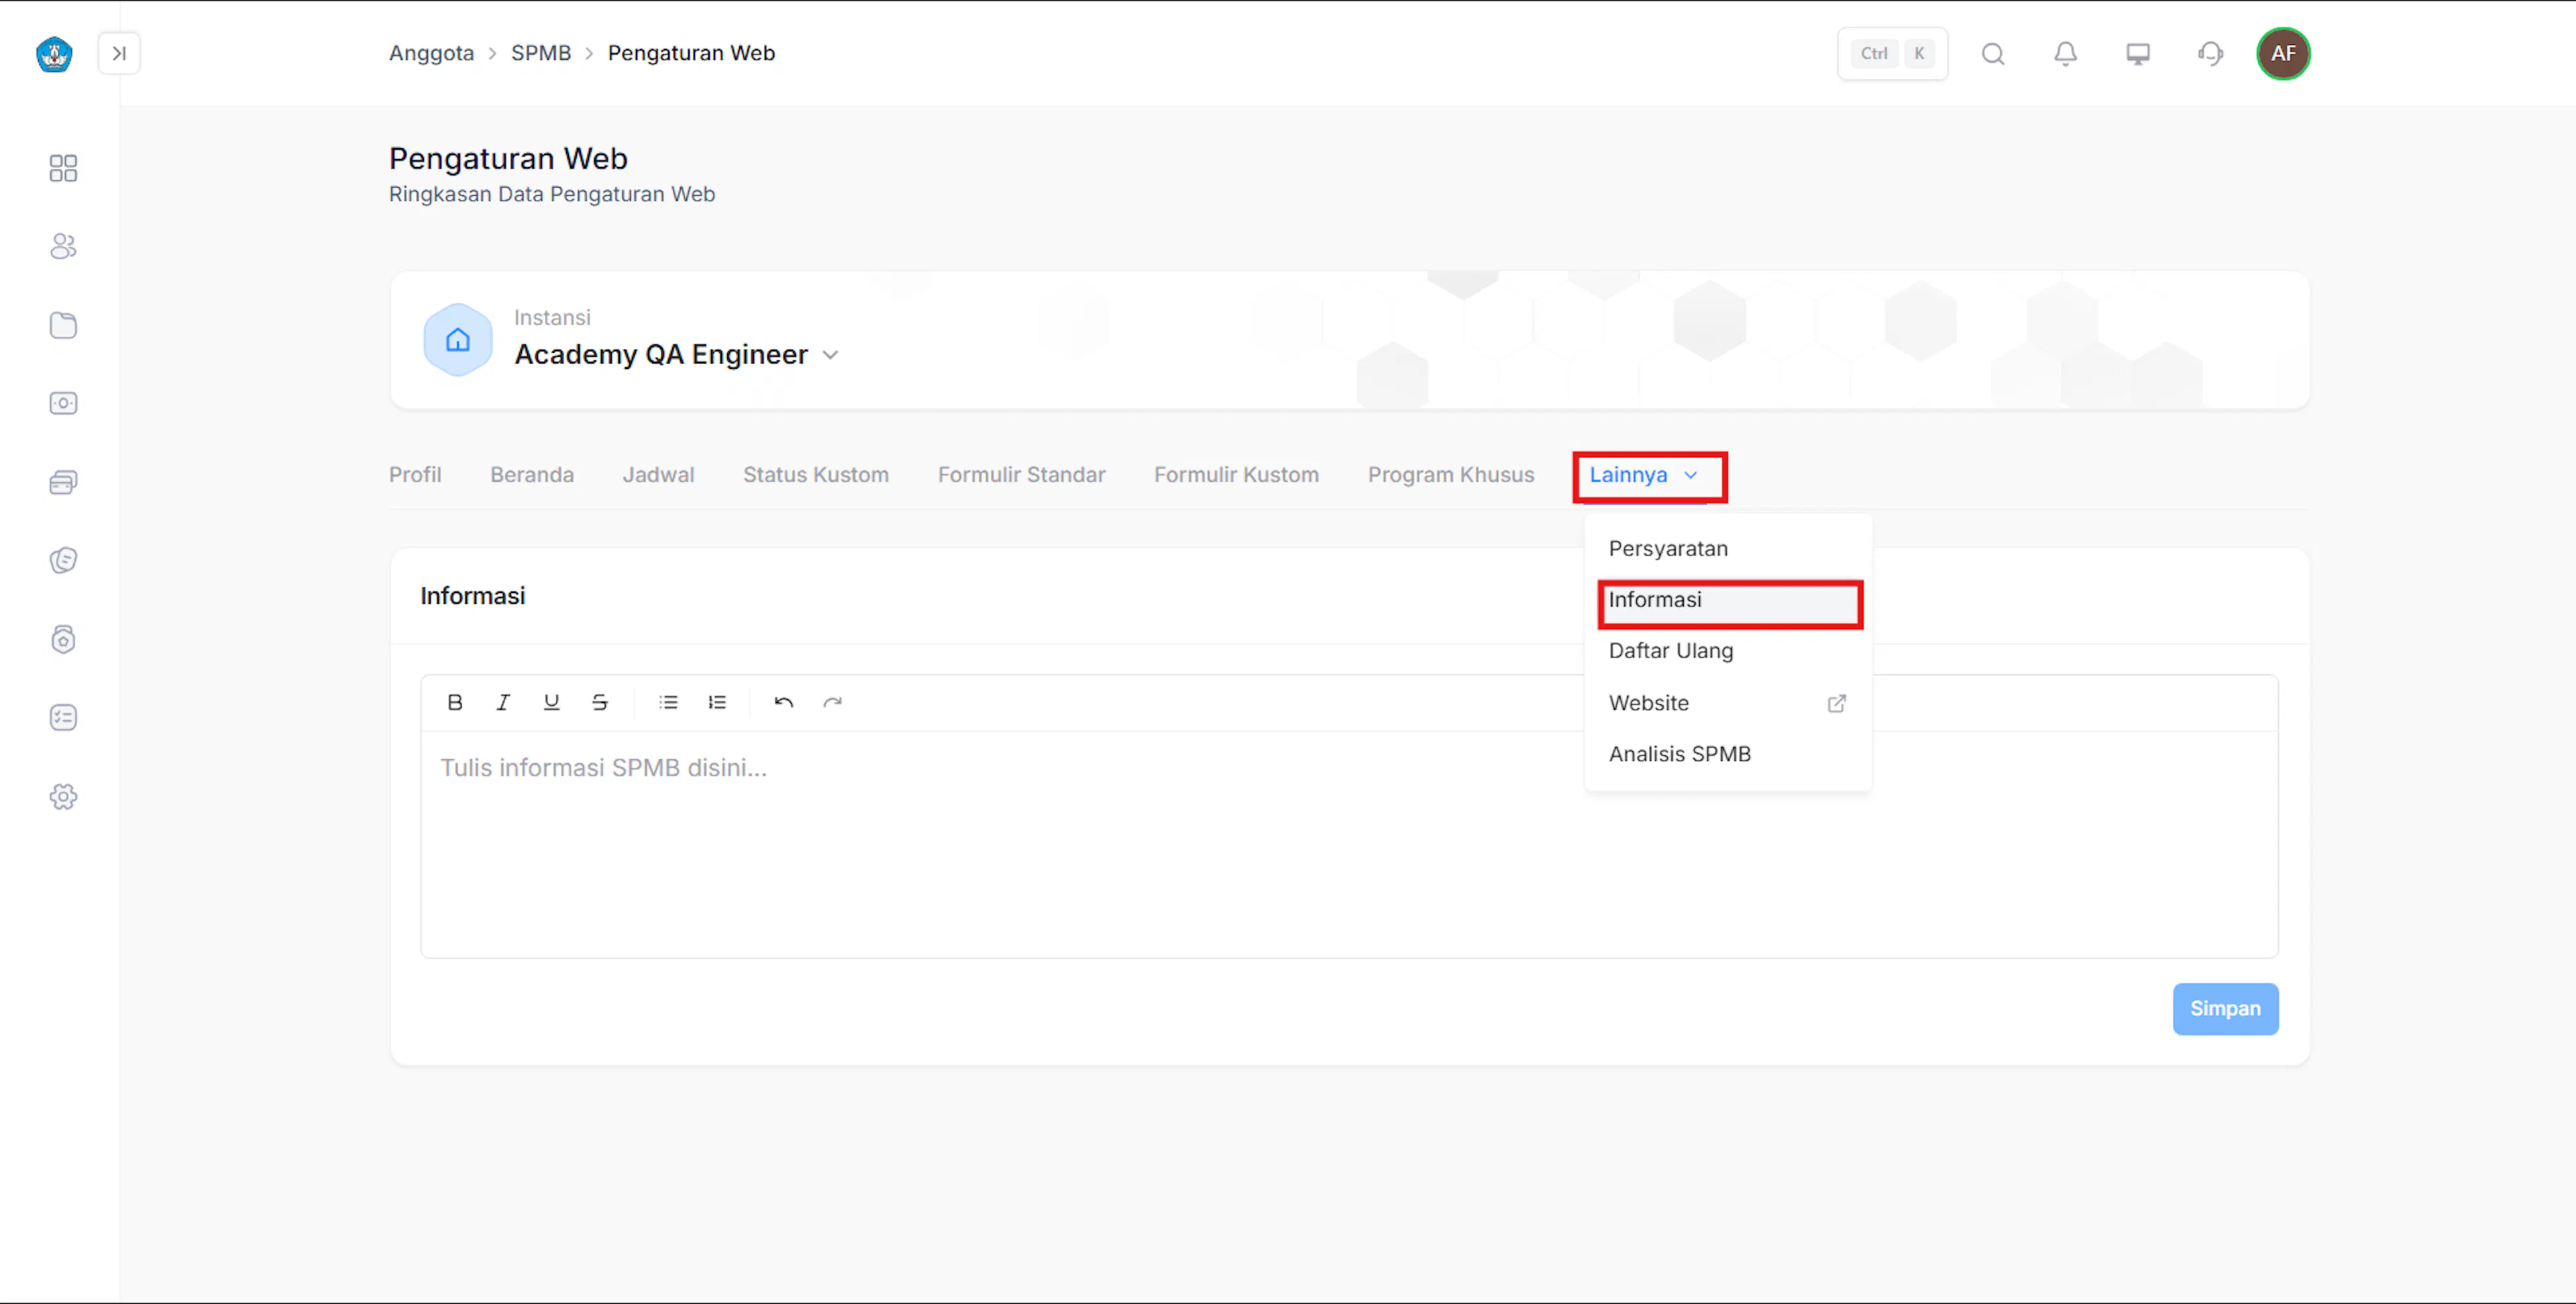Screen dimensions: 2576x1304
Task: Expand the sidebar with the arrow toggle
Action: 119,54
